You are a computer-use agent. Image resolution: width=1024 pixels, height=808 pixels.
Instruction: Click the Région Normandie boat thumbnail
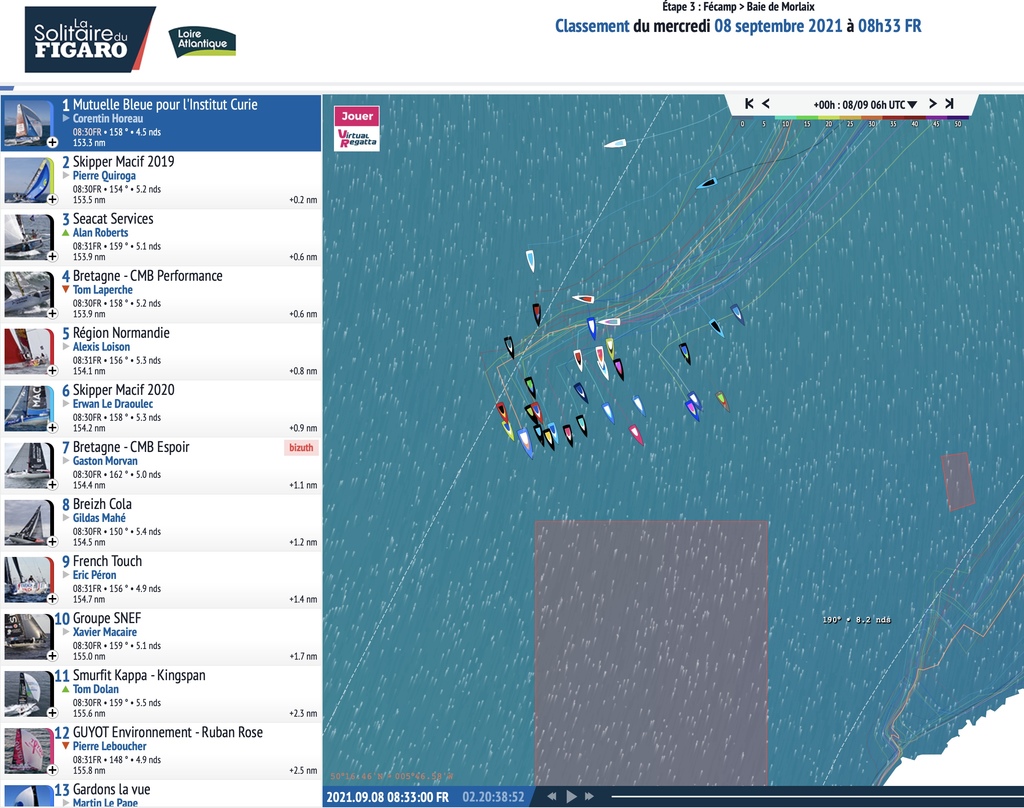28,351
